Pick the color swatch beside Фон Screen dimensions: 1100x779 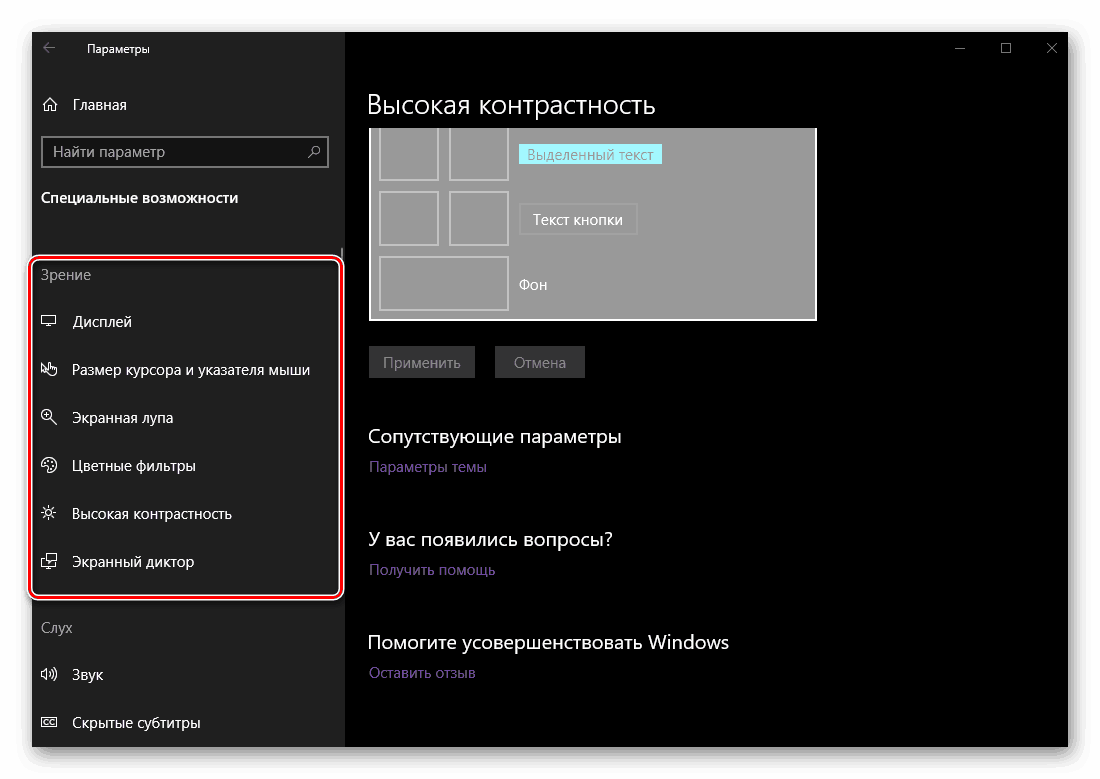[443, 284]
